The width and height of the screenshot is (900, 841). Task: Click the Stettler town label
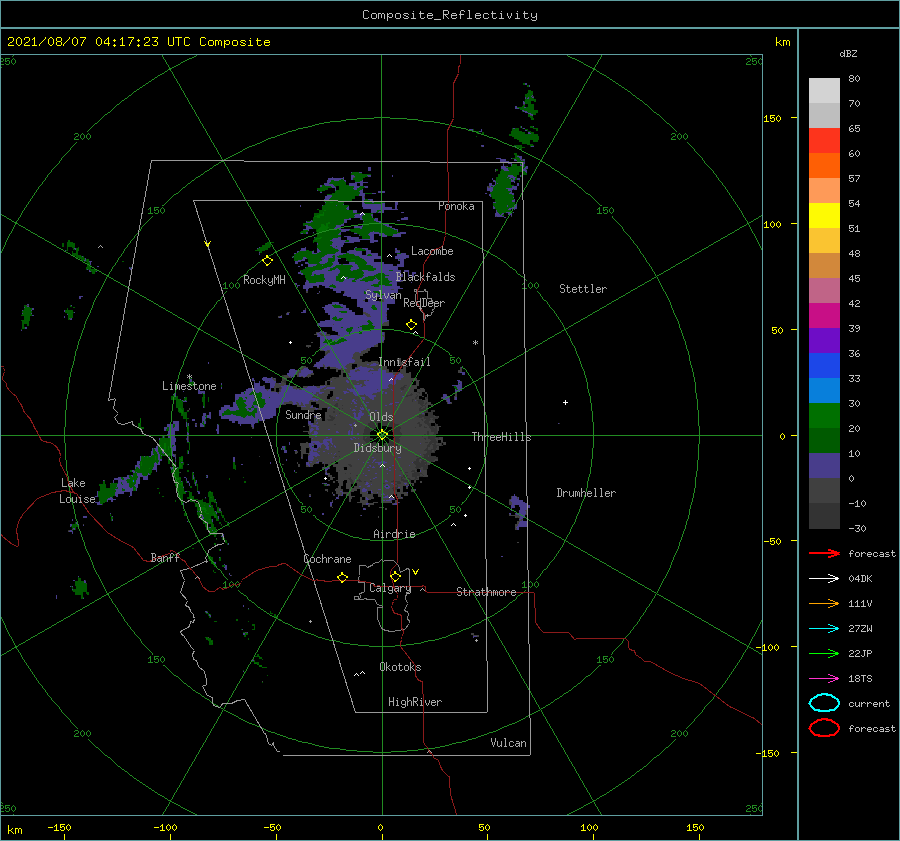pyautogui.click(x=583, y=289)
